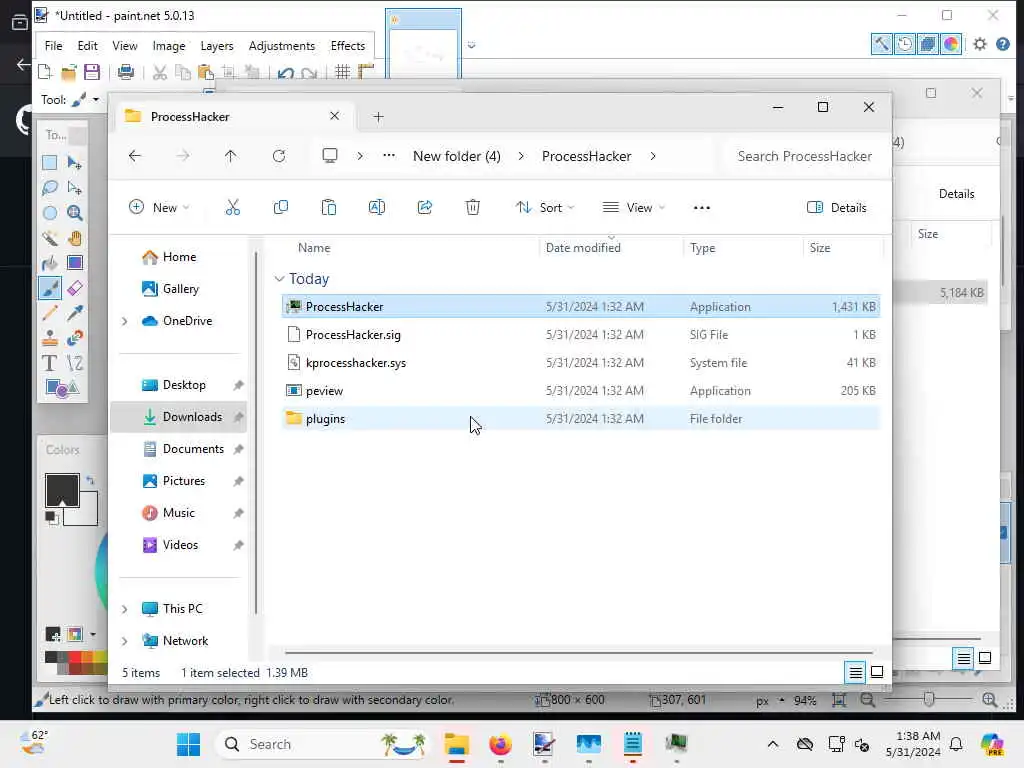Open the File menu
The image size is (1024, 768).
(54, 46)
